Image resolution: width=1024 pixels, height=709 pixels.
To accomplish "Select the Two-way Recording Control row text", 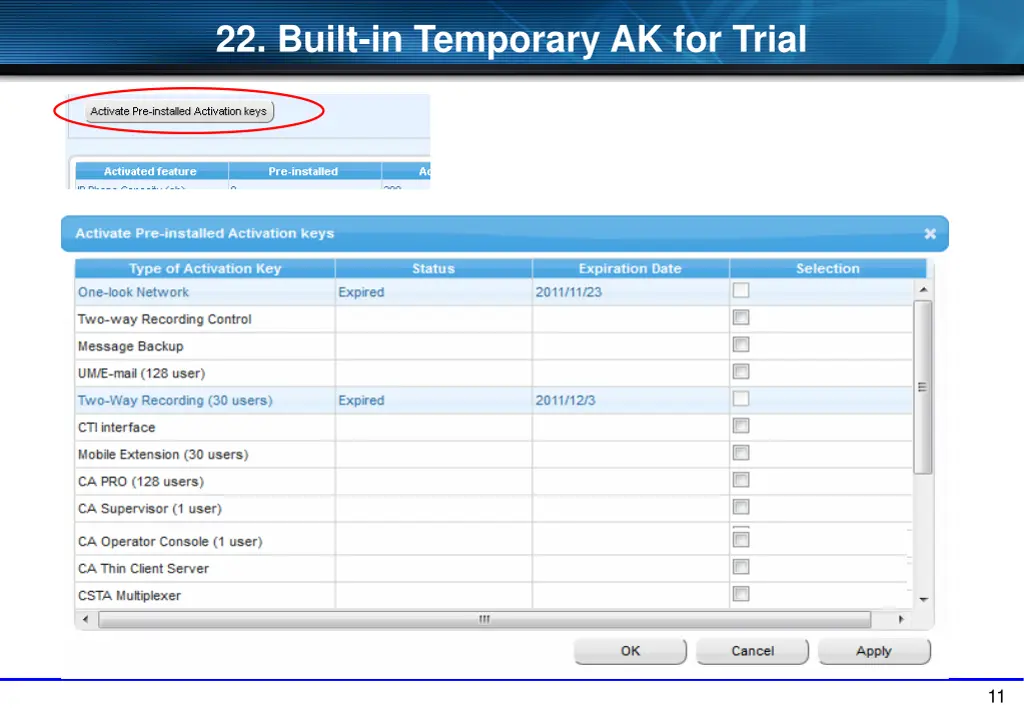I will 165,319.
